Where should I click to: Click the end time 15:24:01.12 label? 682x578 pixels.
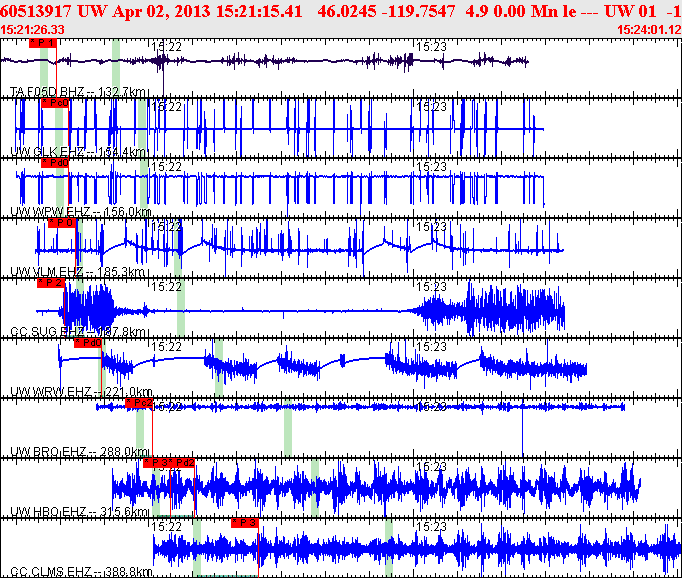pyautogui.click(x=649, y=30)
